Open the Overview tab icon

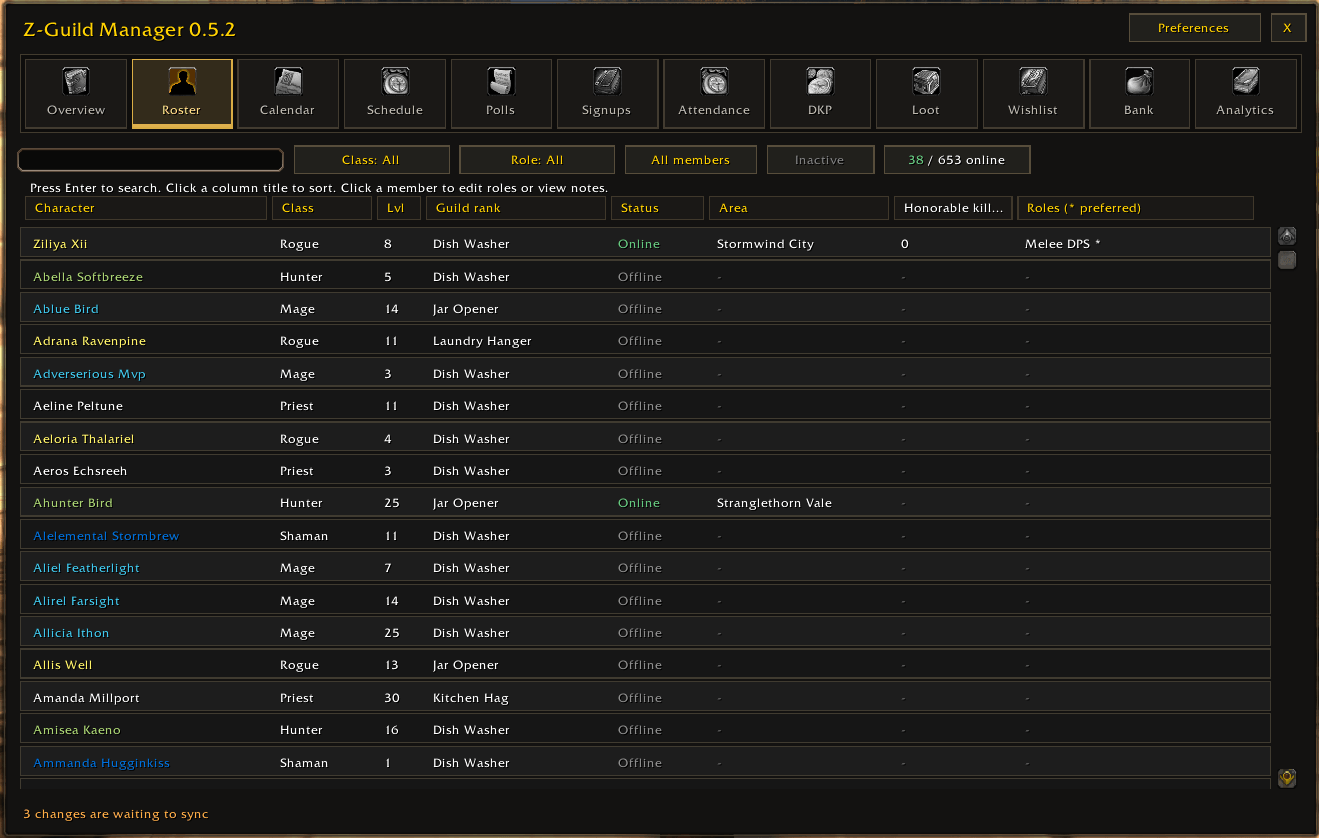[76, 82]
